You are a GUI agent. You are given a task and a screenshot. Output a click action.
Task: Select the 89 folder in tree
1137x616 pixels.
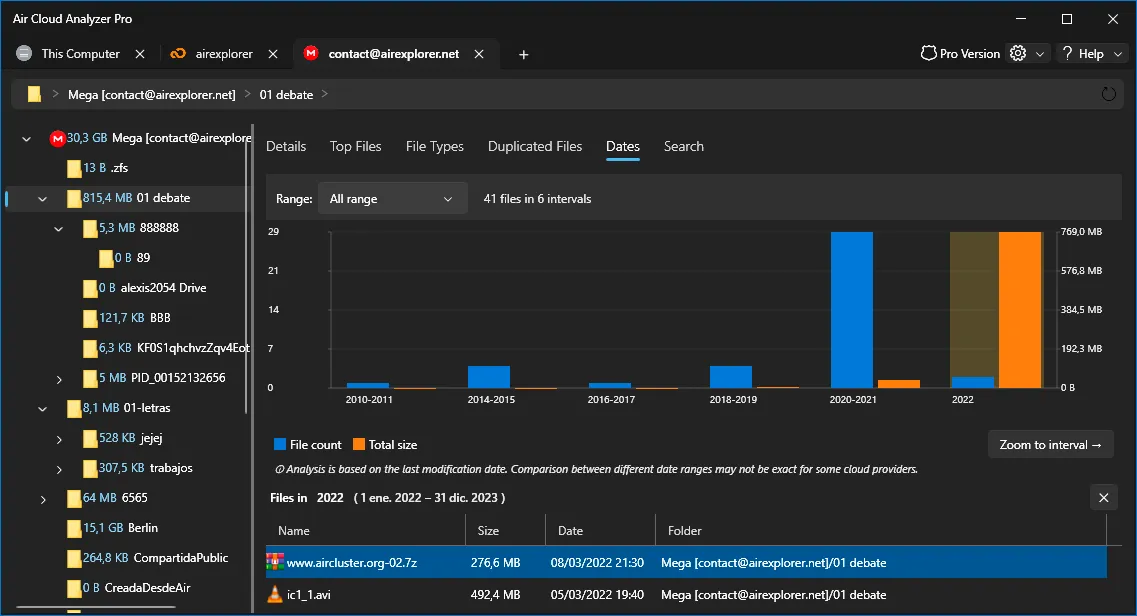click(144, 258)
